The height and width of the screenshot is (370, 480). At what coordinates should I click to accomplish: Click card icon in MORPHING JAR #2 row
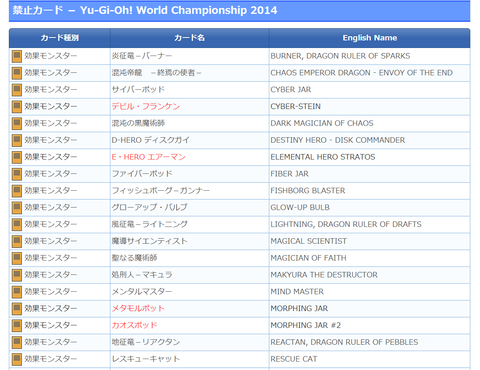pyautogui.click(x=17, y=326)
